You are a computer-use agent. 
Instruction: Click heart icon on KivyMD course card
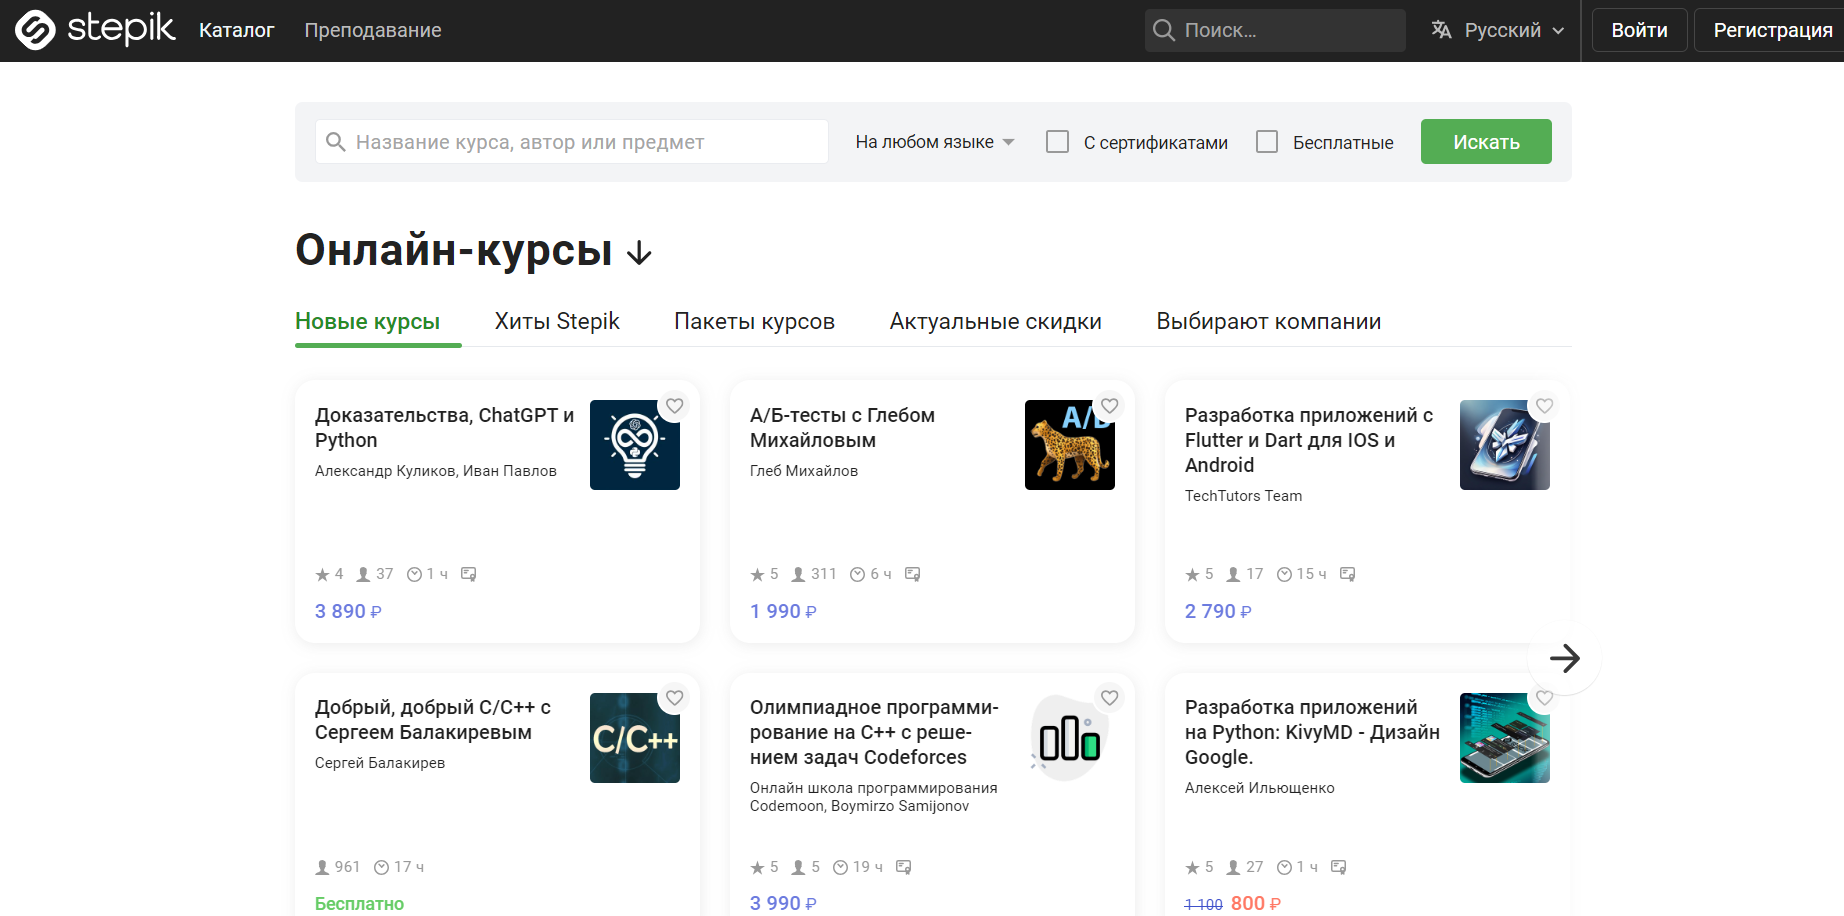click(x=1545, y=698)
